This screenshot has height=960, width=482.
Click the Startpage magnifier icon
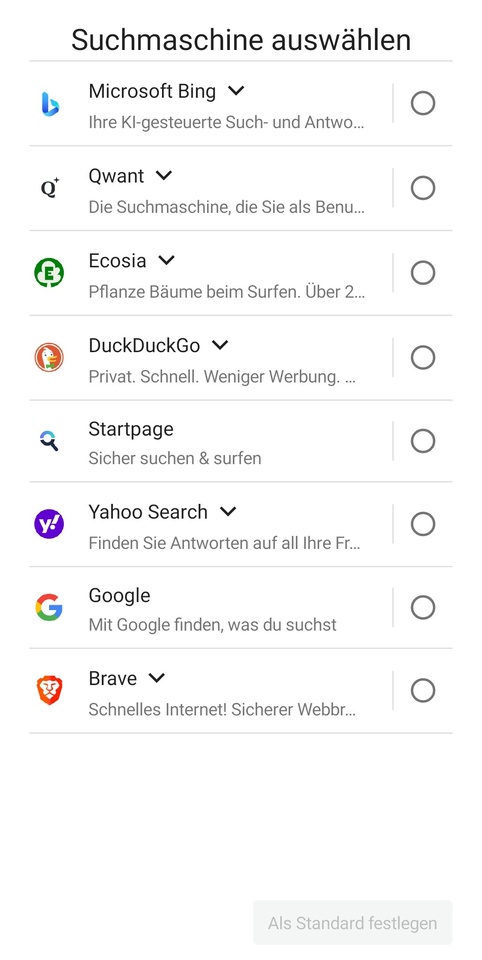49,440
